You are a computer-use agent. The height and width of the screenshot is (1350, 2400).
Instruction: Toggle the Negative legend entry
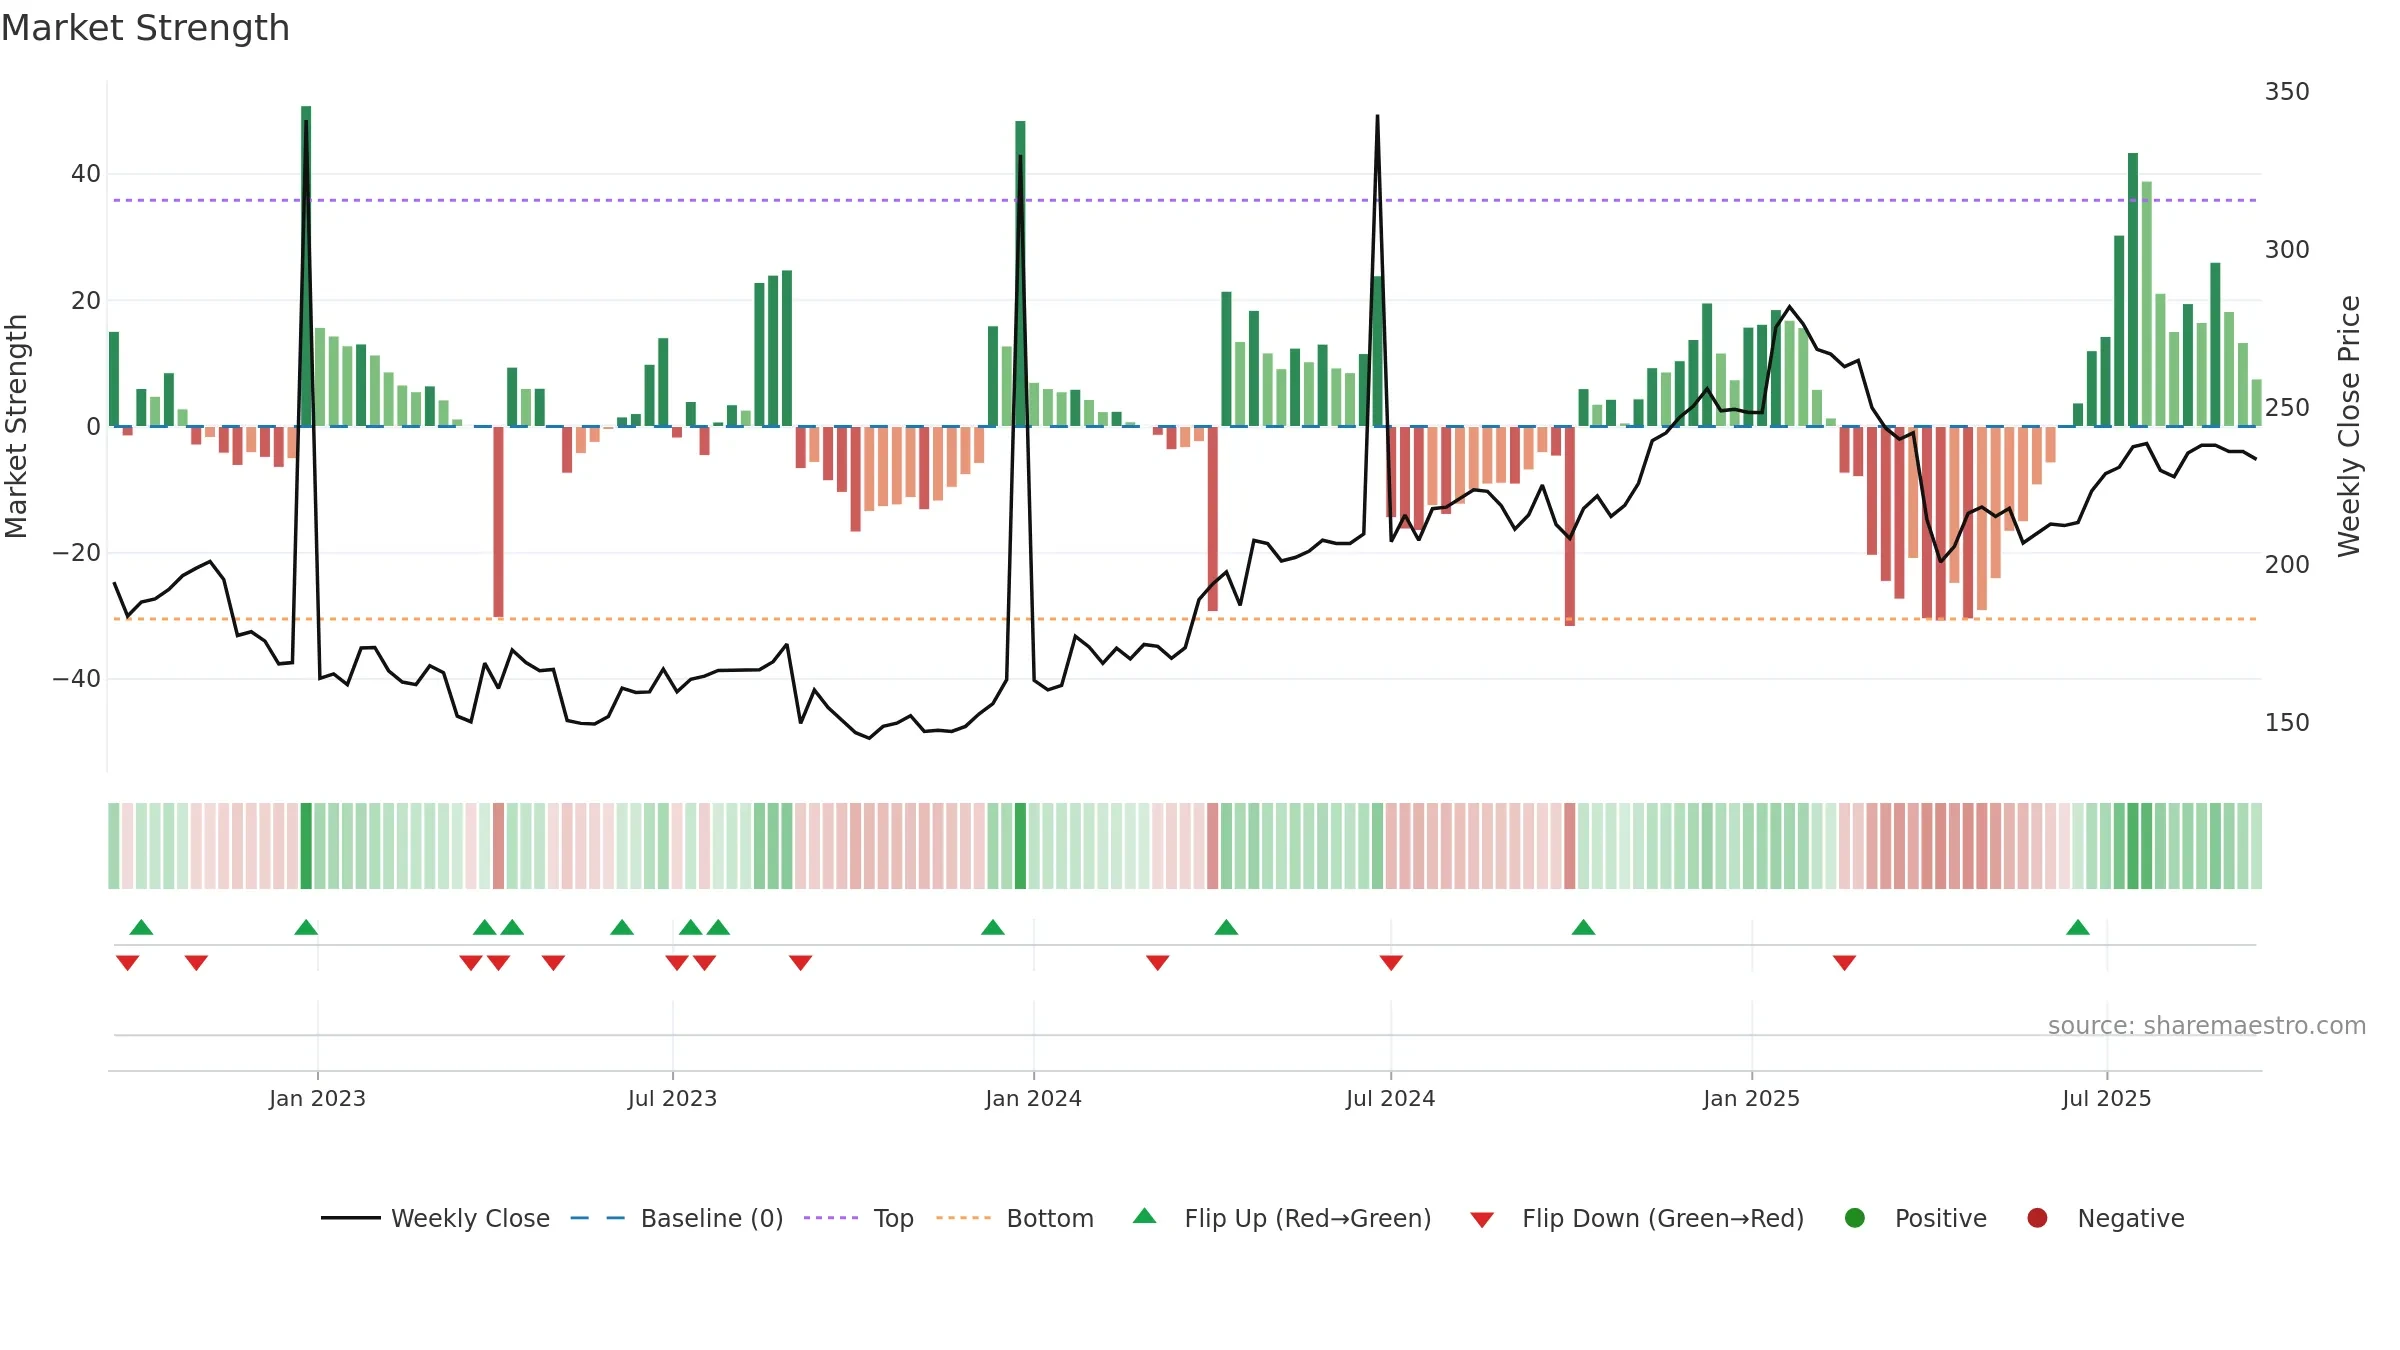point(2105,1218)
